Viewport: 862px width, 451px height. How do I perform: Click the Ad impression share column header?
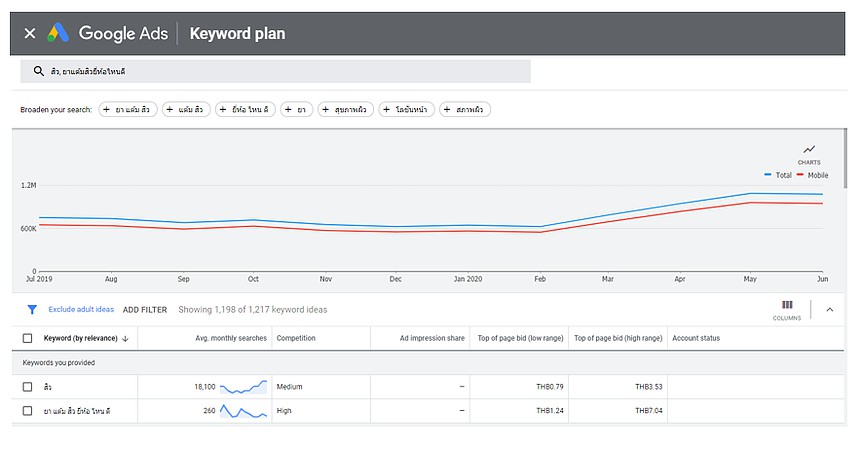coord(432,338)
